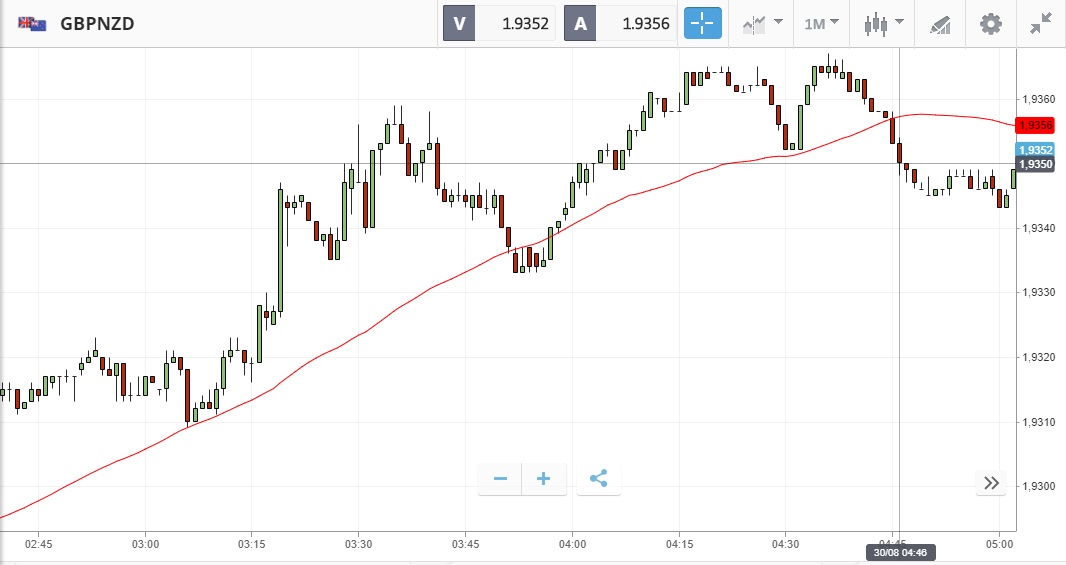The width and height of the screenshot is (1066, 565).
Task: Click the GBPNZD instrument name
Action: click(98, 24)
